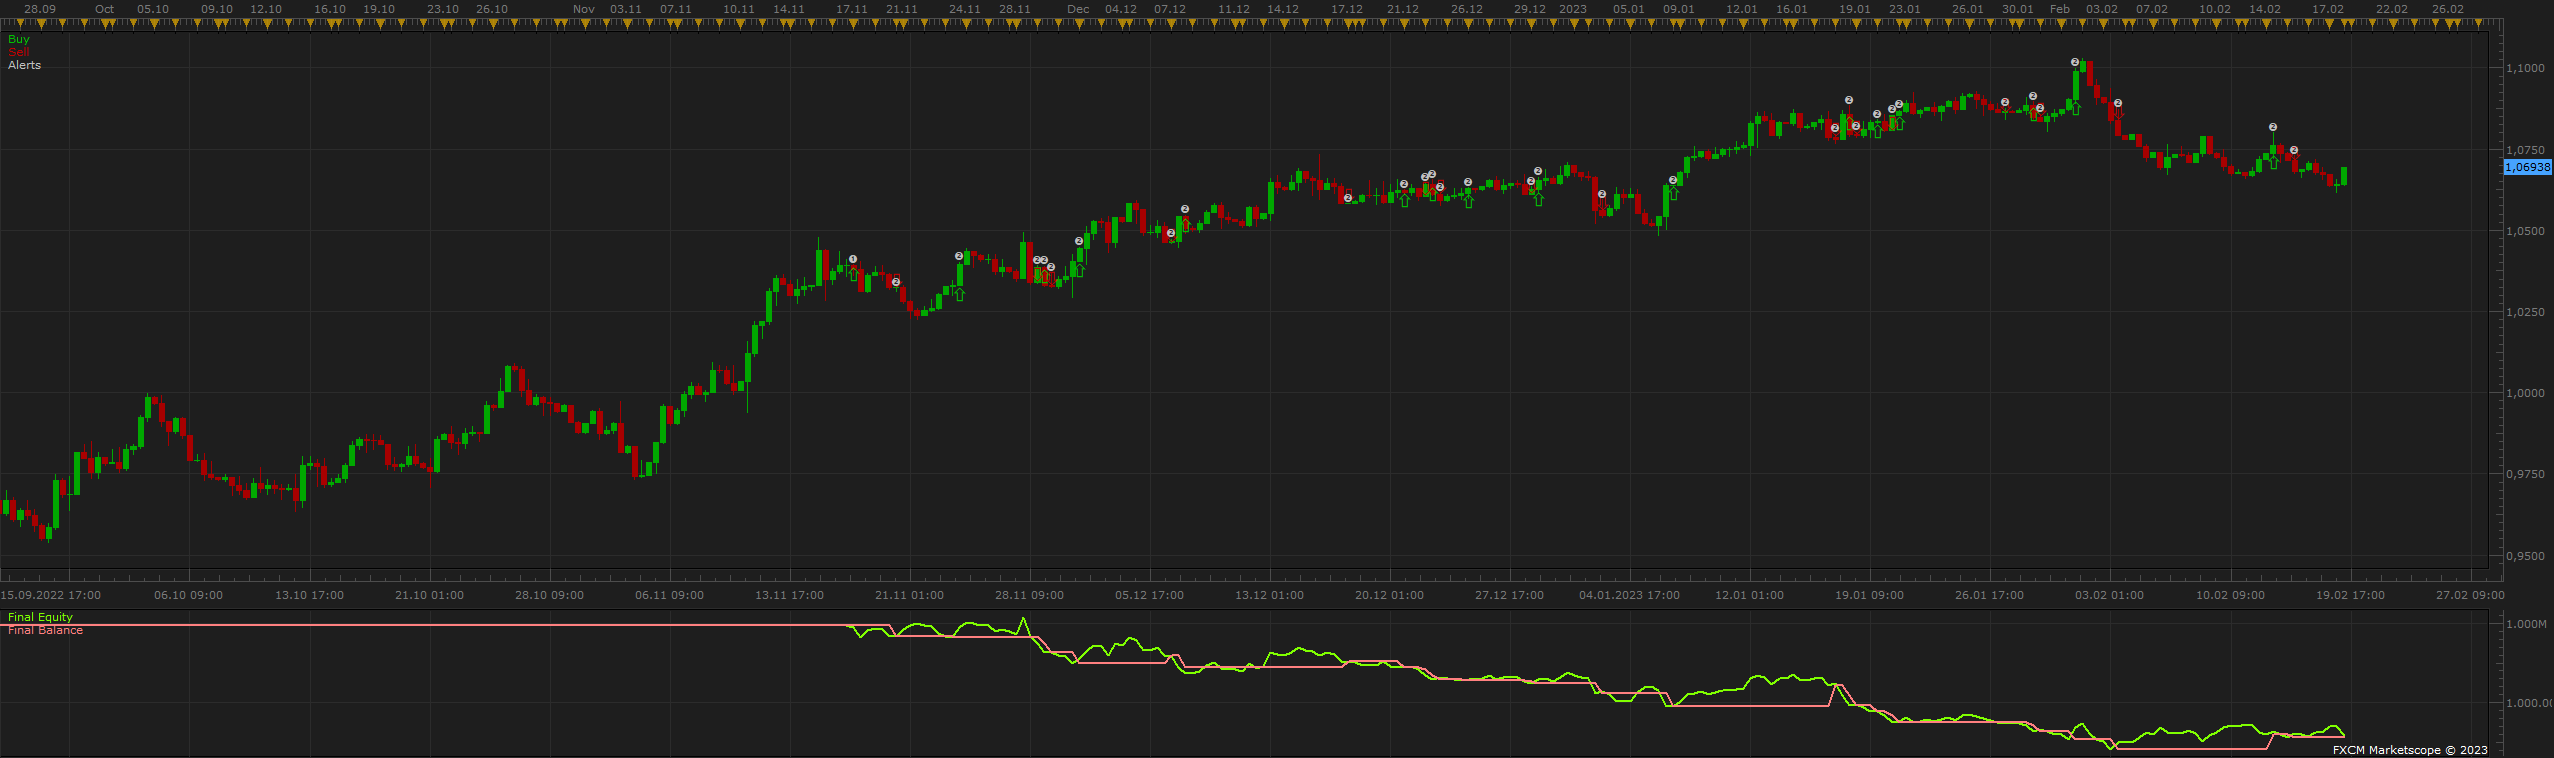Click the 1,0250 price axis label
Viewport: 2554px width, 758px height.
tap(2526, 312)
